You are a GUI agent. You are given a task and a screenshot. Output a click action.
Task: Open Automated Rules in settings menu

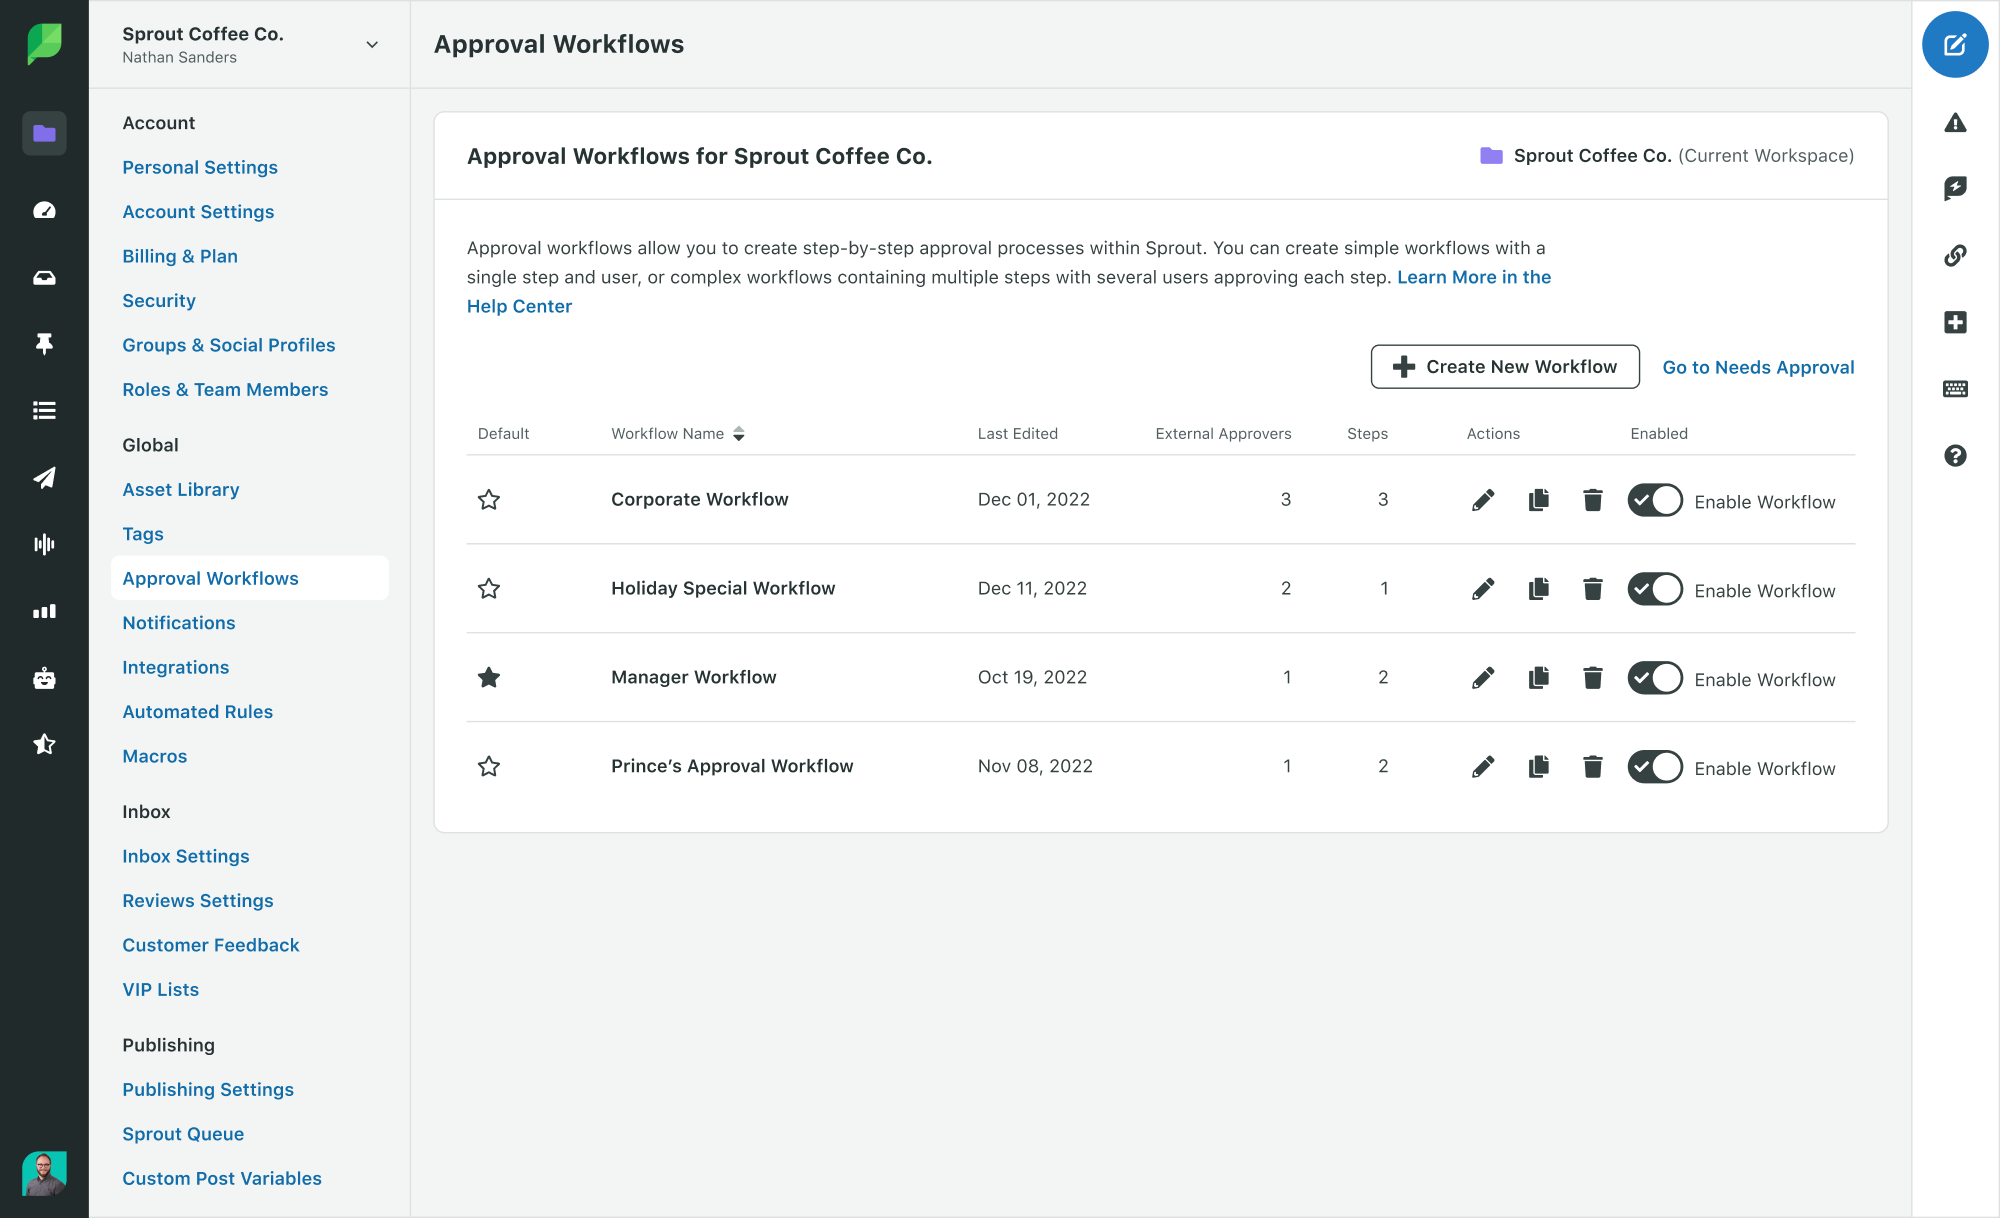[x=197, y=712]
